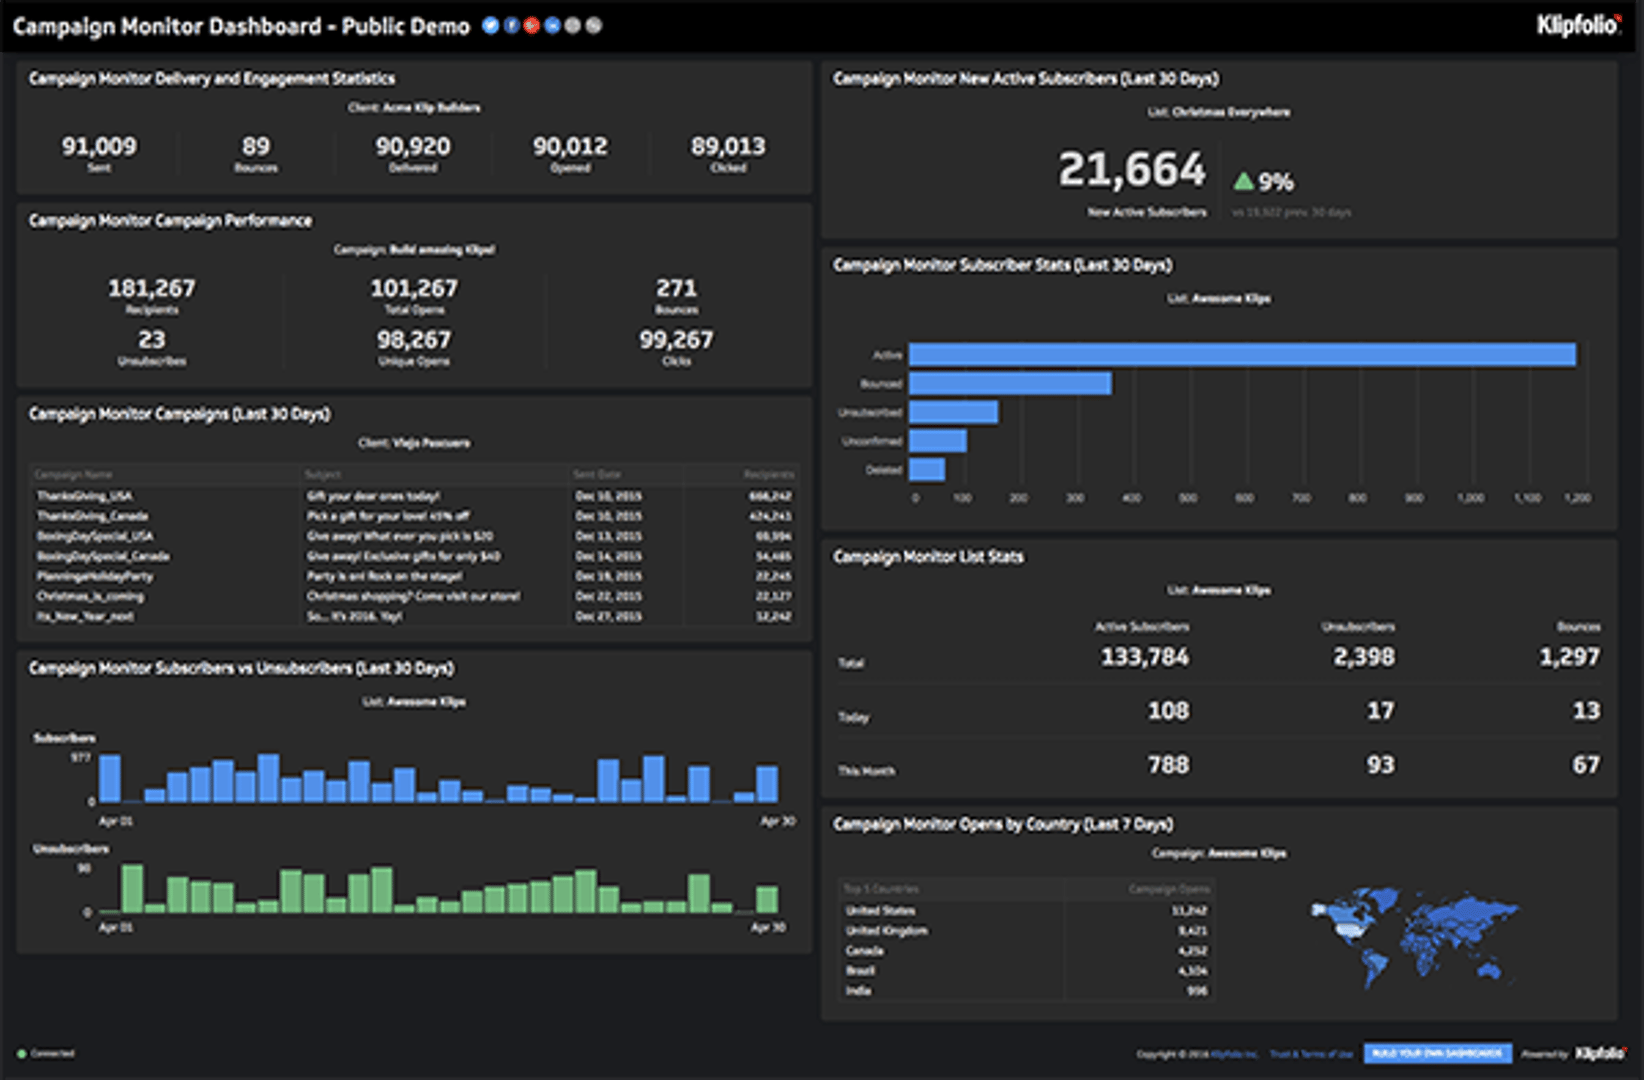The height and width of the screenshot is (1080, 1644).
Task: Click the Campaign Monitor Campaign Performance panel title
Action: pyautogui.click(x=170, y=221)
